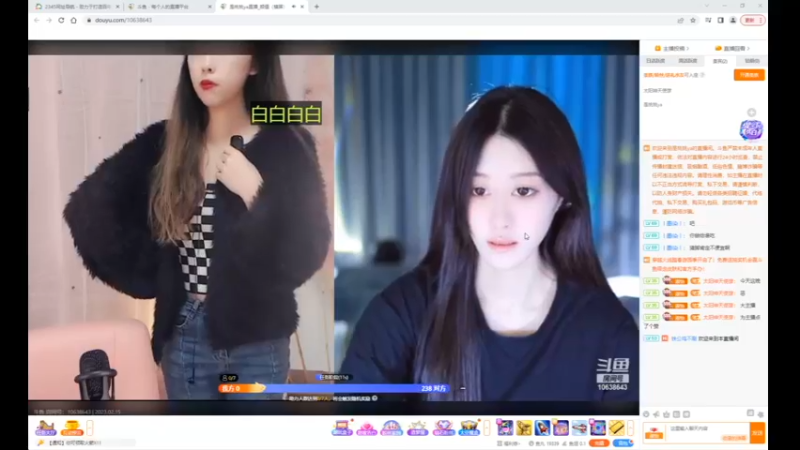Open the winged treasure chest icon

tap(469, 428)
